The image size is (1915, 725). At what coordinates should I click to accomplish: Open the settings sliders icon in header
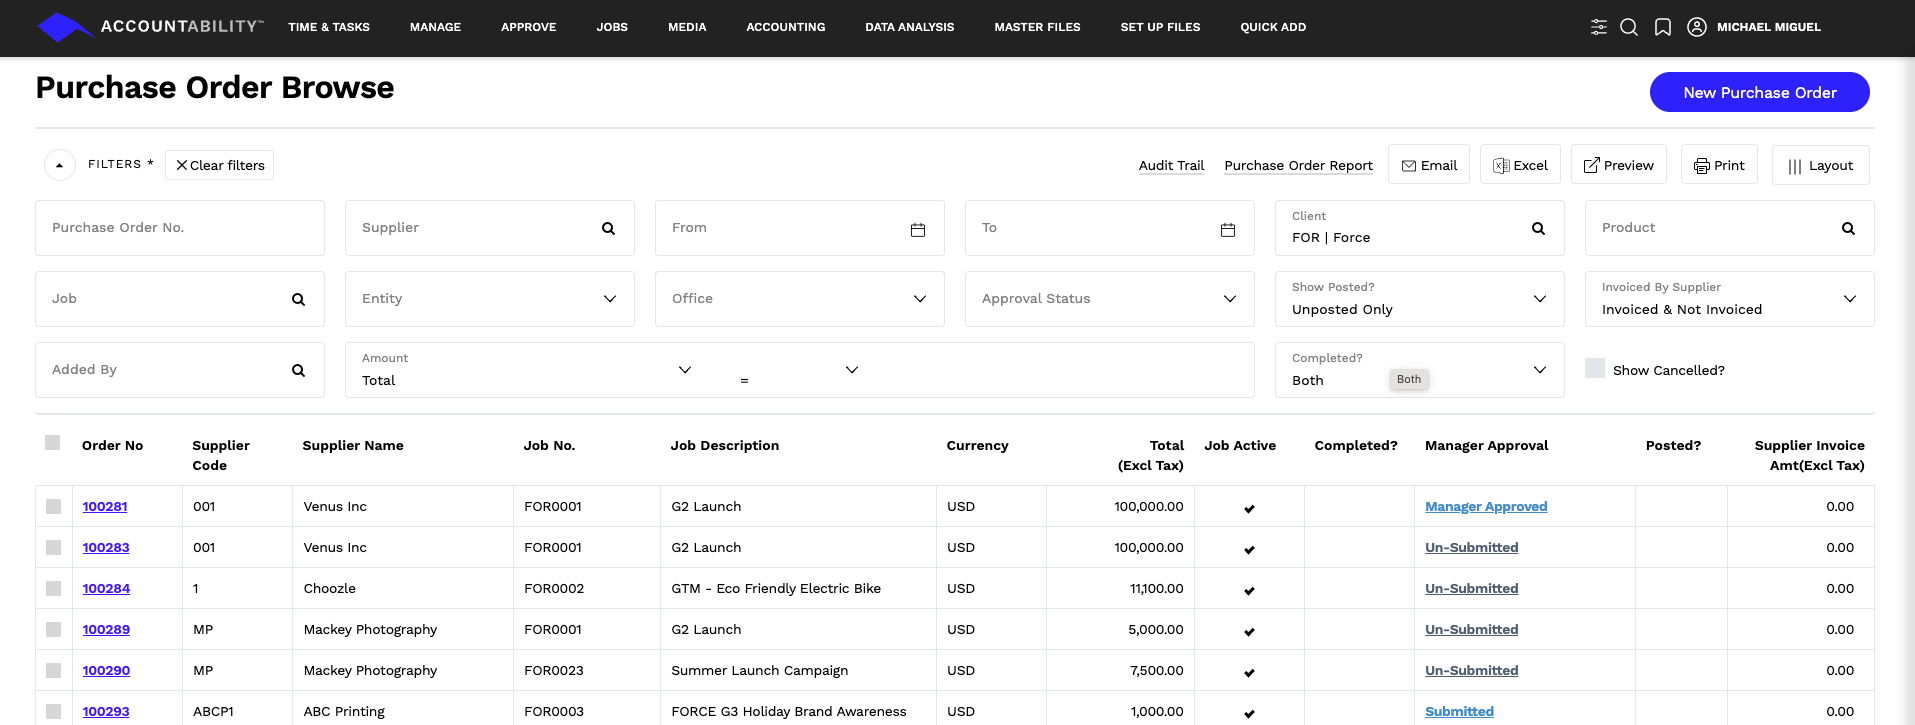click(x=1598, y=27)
